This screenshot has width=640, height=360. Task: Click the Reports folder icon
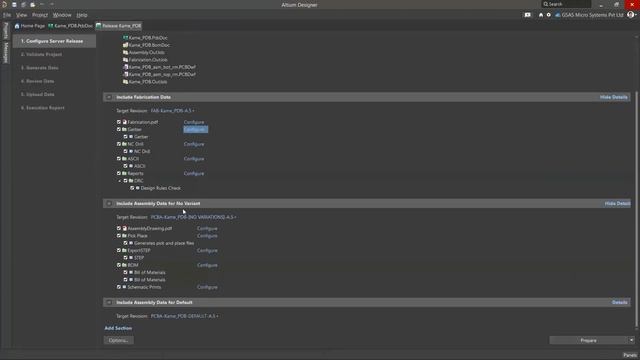[x=124, y=173]
